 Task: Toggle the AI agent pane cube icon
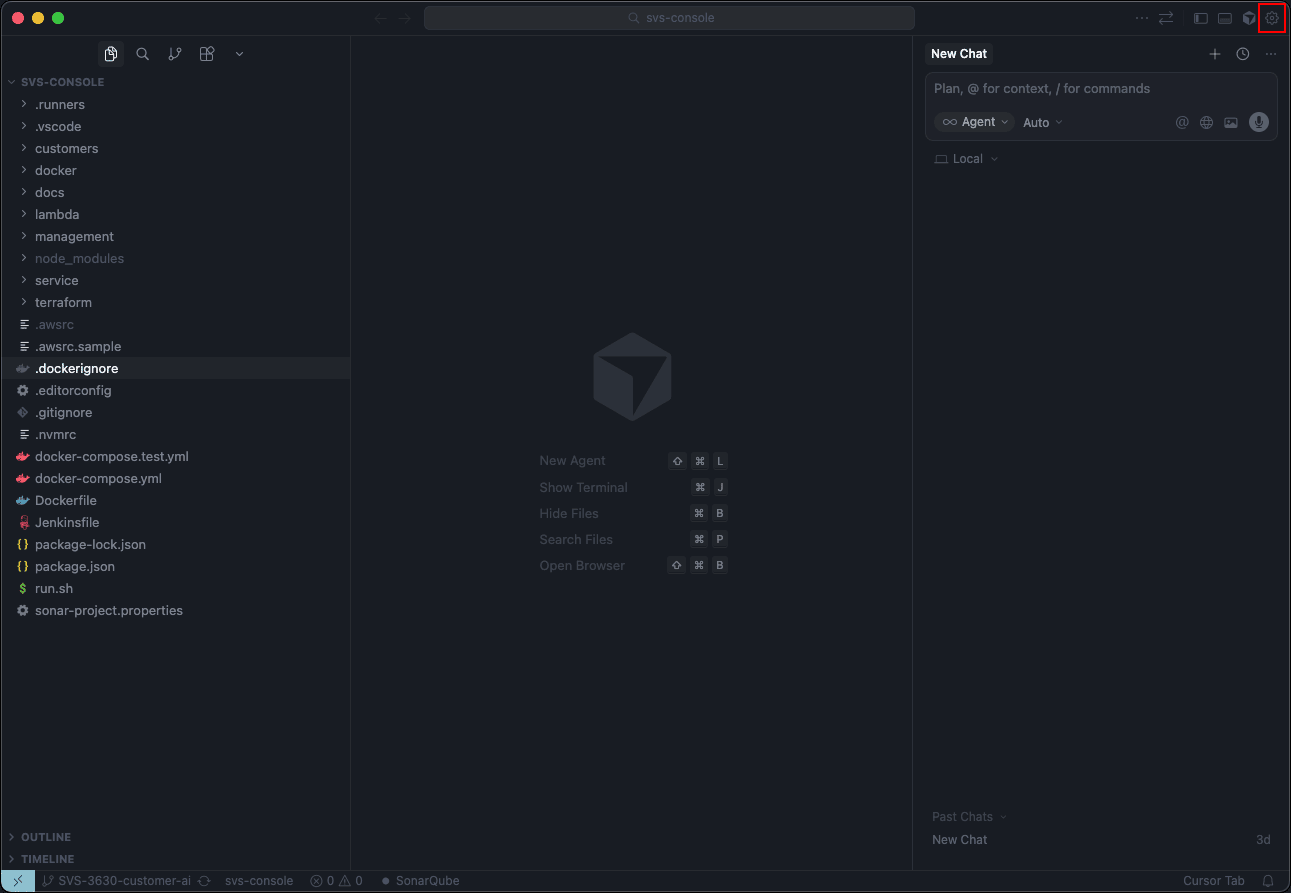(1249, 18)
